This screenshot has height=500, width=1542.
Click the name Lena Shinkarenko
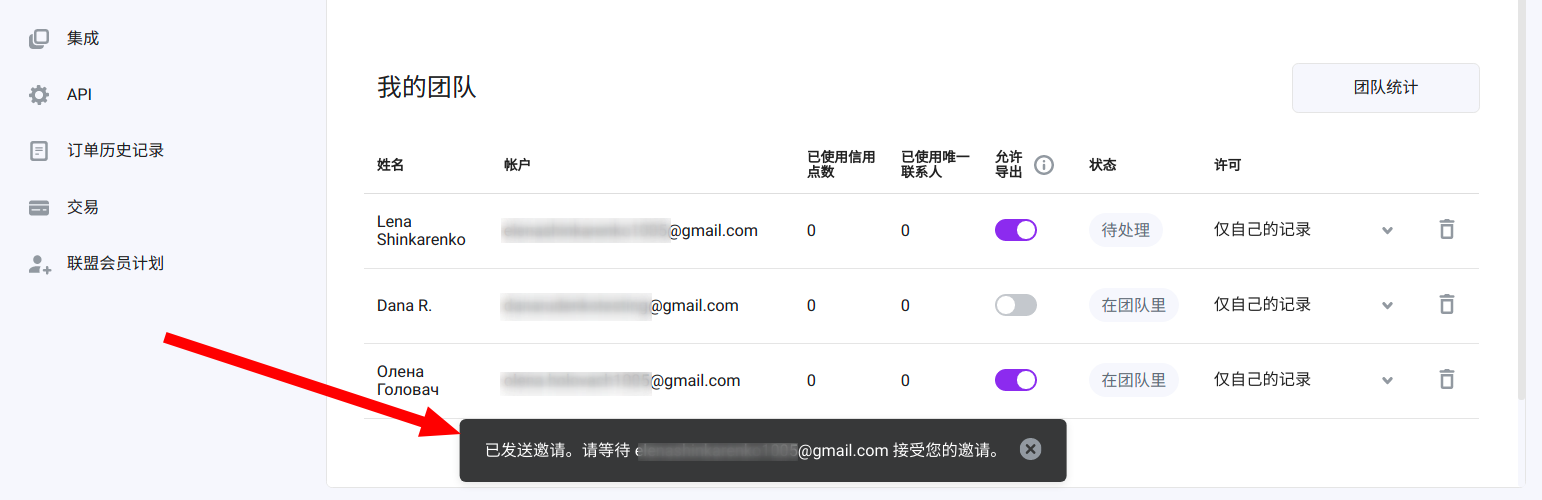click(x=421, y=230)
